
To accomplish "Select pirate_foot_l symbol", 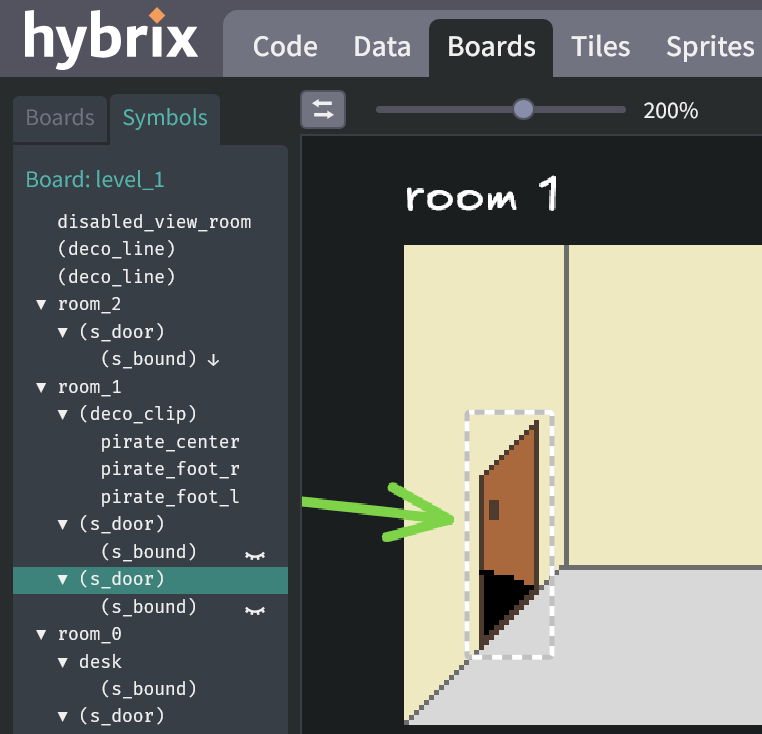I will [x=170, y=497].
